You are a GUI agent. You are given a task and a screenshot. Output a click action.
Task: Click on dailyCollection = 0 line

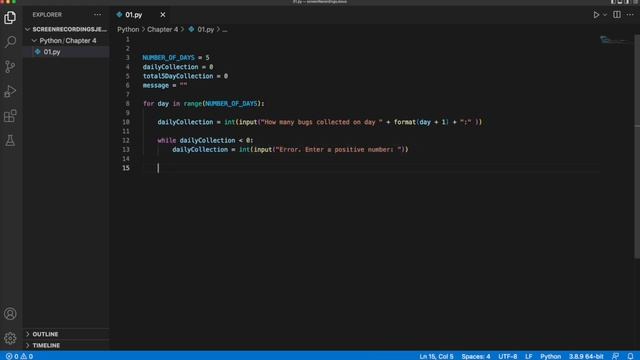click(x=178, y=67)
